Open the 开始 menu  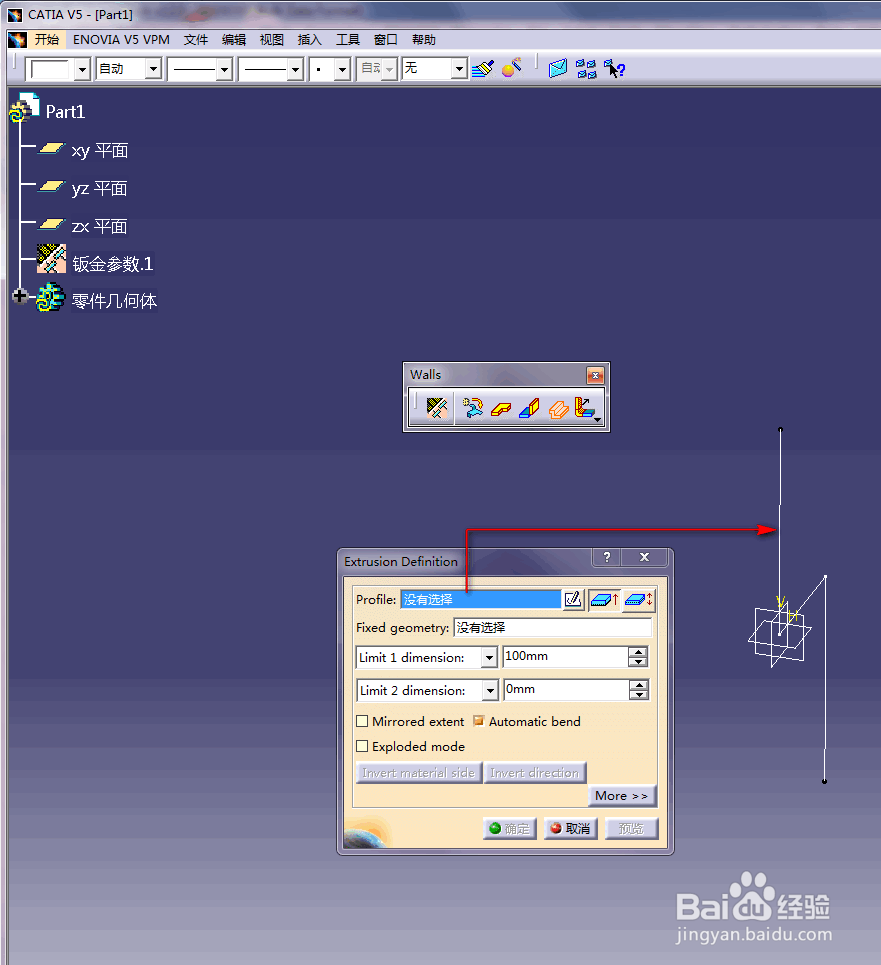(x=47, y=39)
